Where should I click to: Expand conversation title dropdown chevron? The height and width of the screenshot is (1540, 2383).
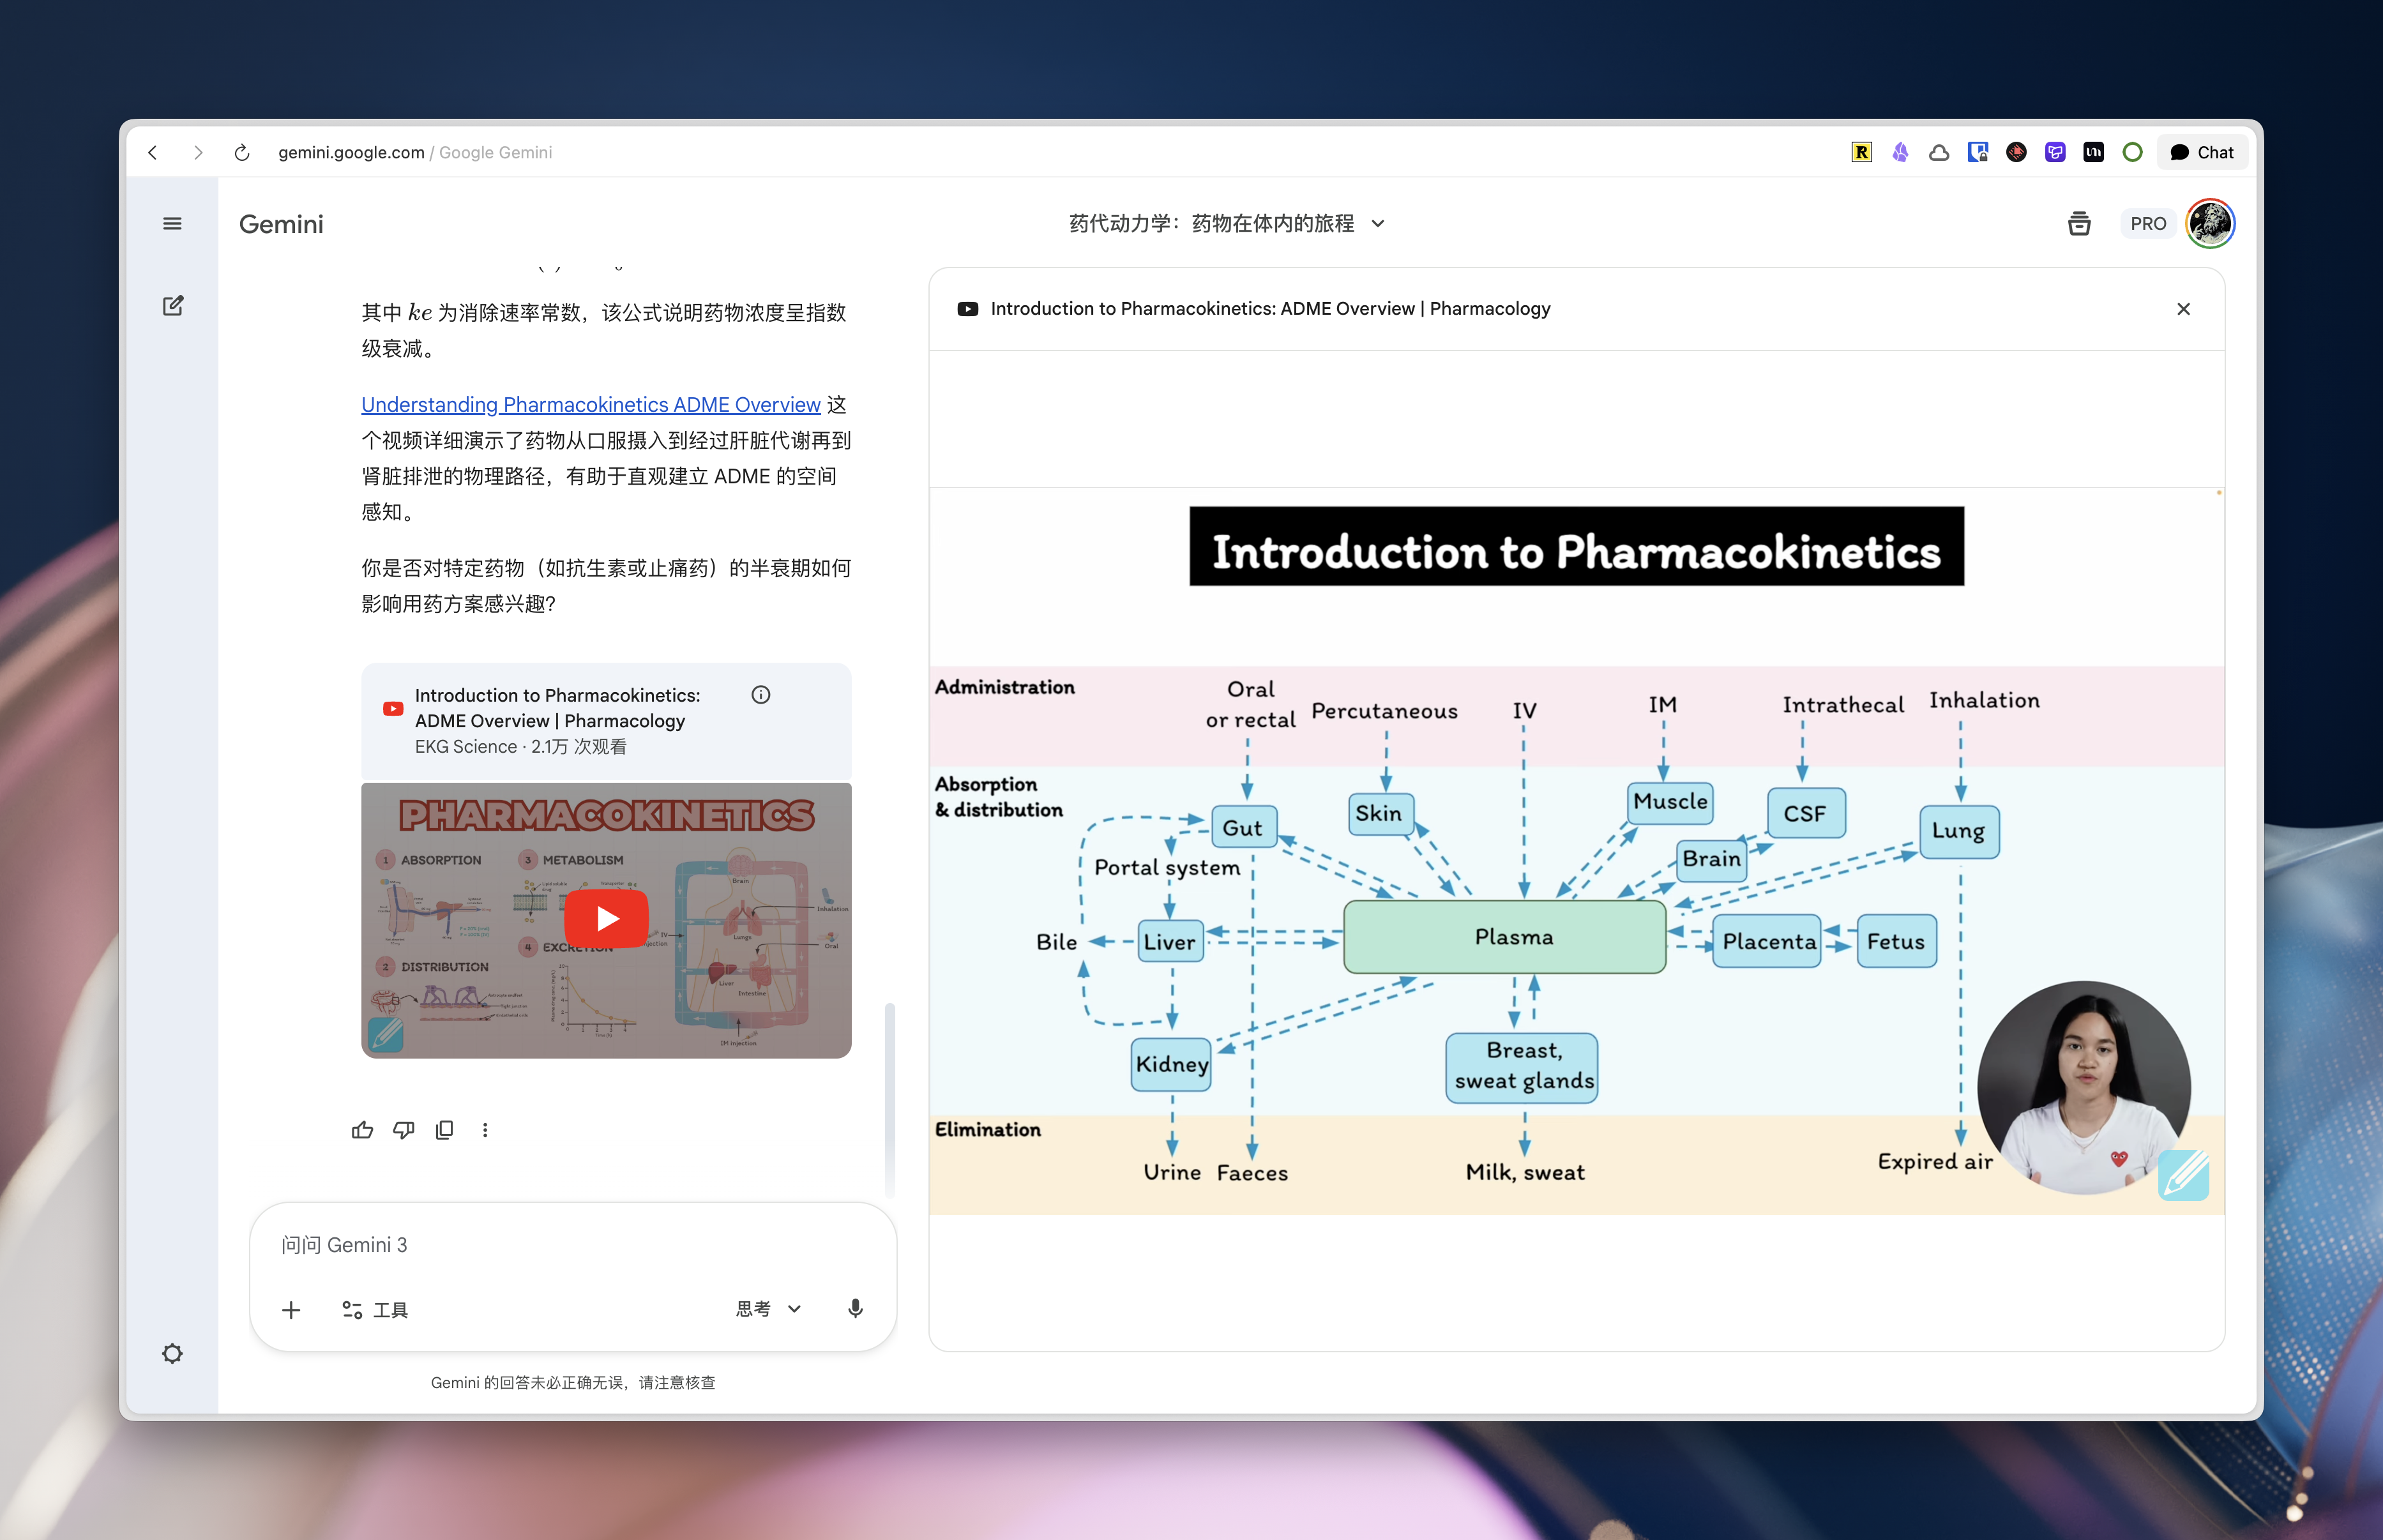[x=1378, y=224]
